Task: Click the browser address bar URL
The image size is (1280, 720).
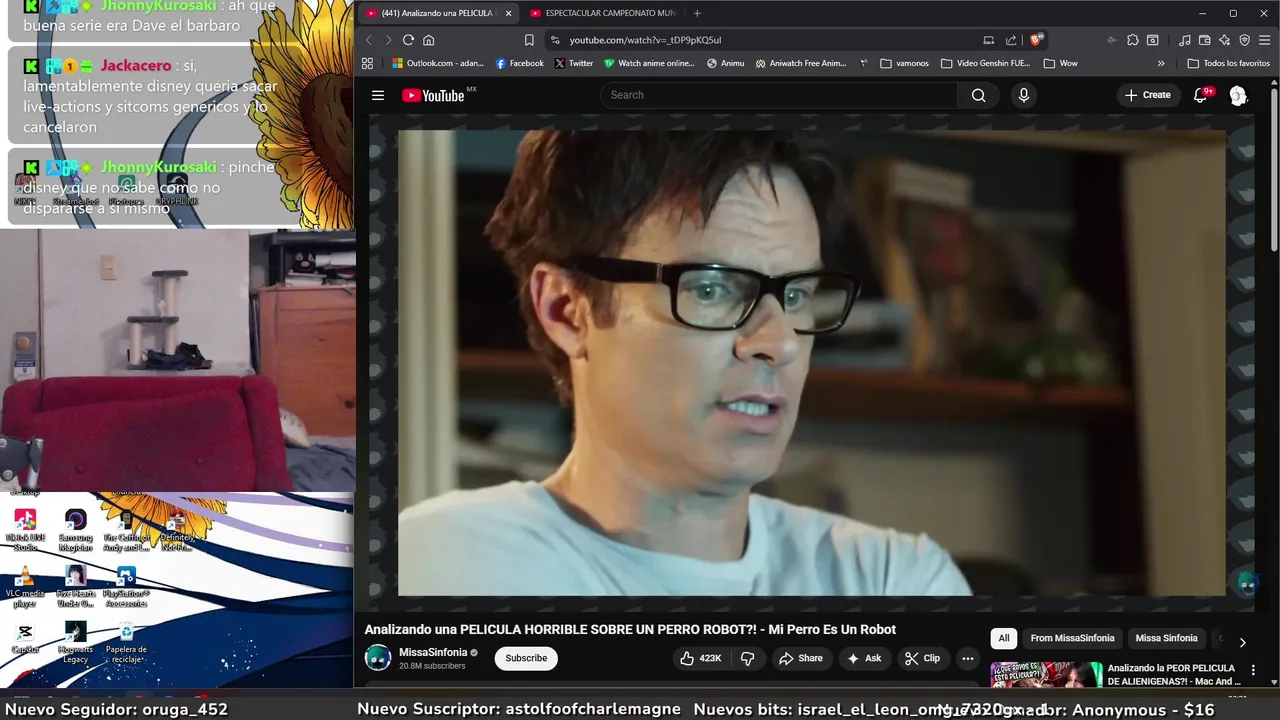Action: click(x=645, y=40)
